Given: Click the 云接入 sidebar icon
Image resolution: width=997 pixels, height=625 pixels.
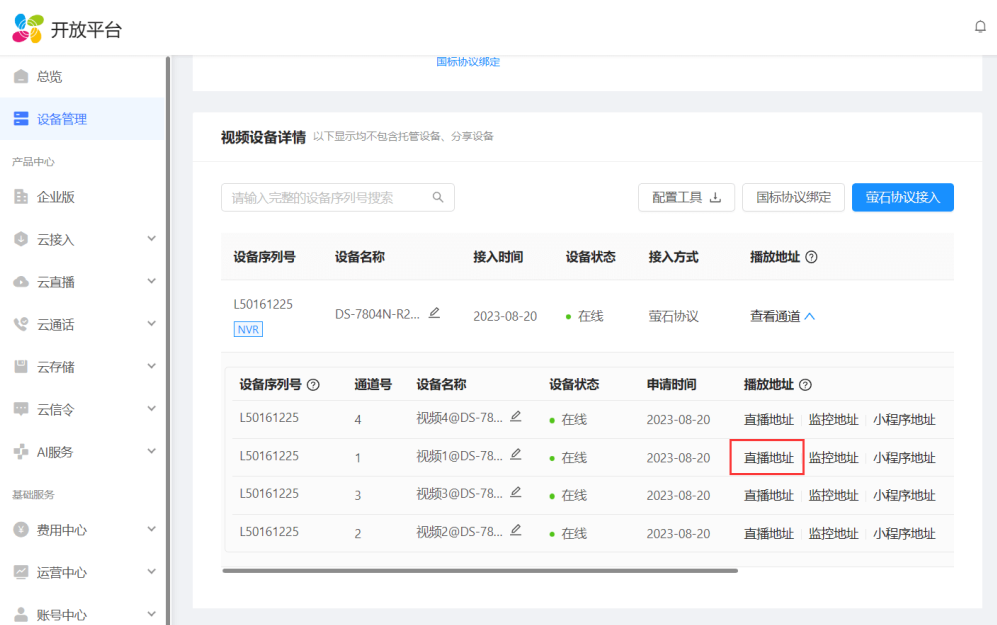Looking at the screenshot, I should (21, 239).
